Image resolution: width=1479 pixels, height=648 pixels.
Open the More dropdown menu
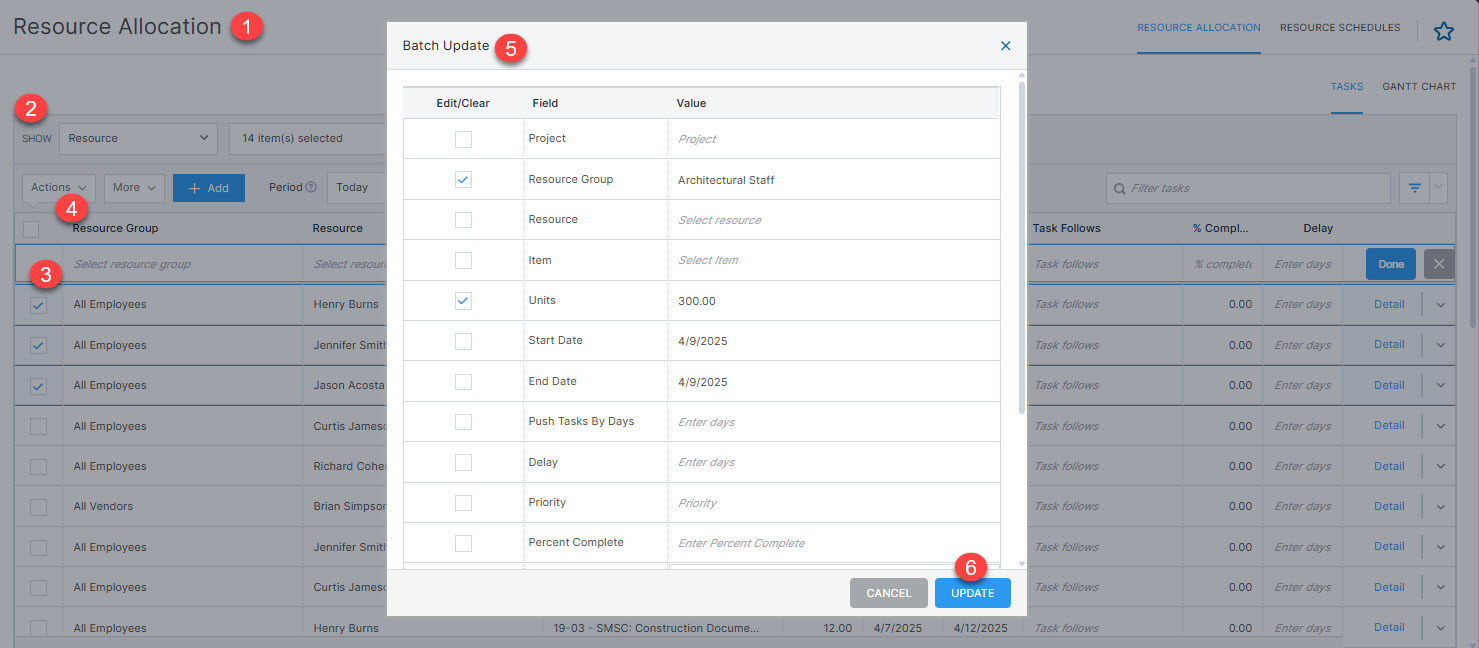point(134,187)
